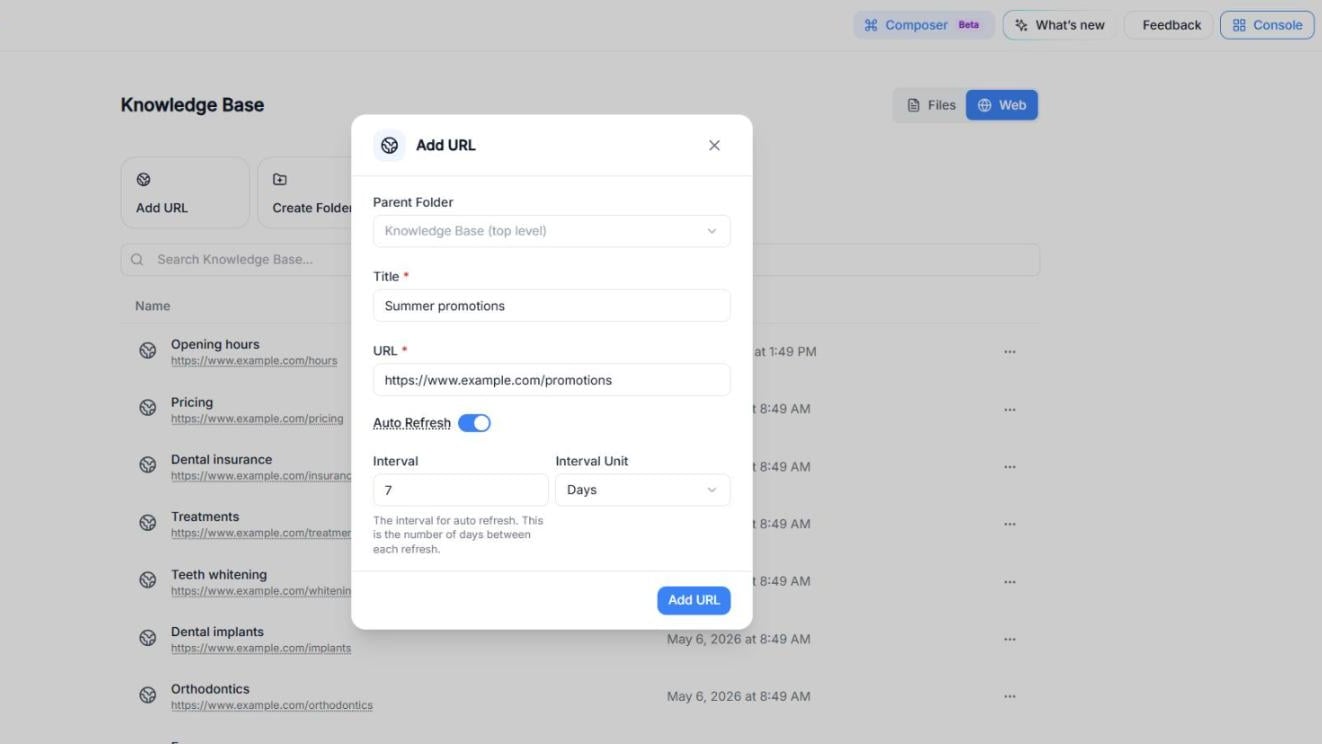Click the Name column header
1322x744 pixels.
(153, 306)
